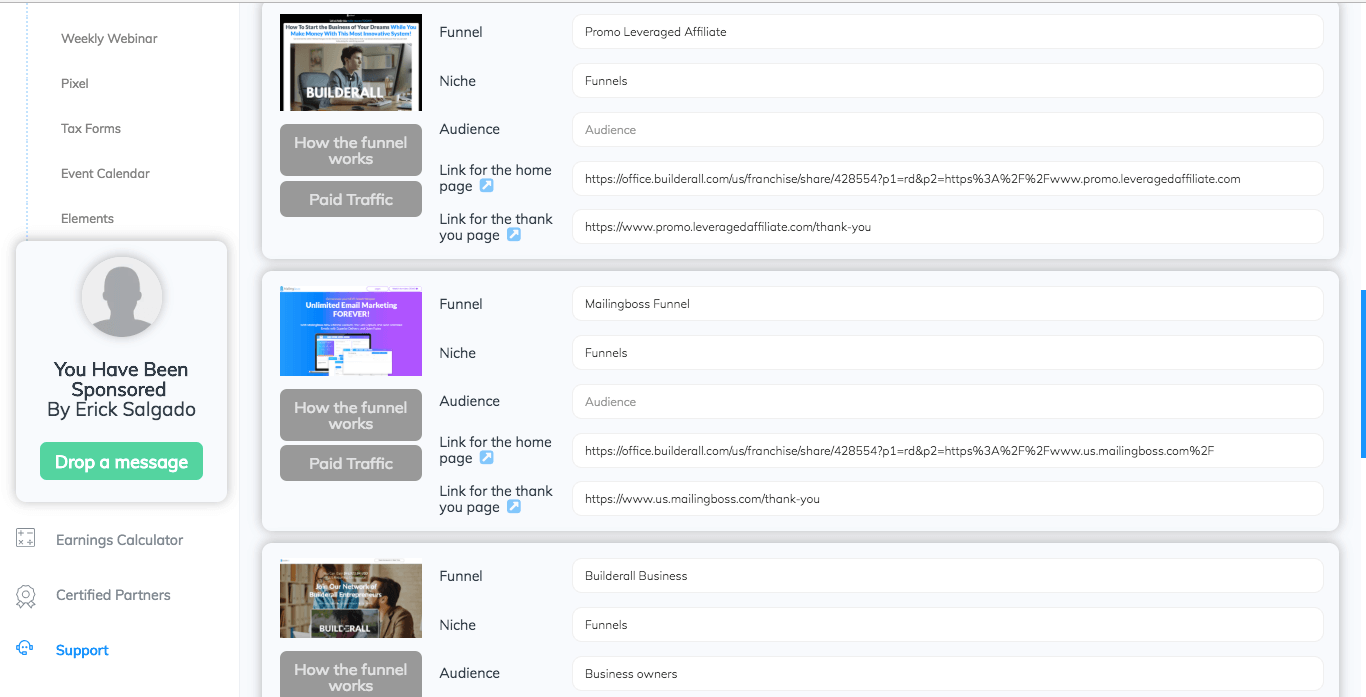1366x697 pixels.
Task: Select Event Calendar menu item
Action: point(105,174)
